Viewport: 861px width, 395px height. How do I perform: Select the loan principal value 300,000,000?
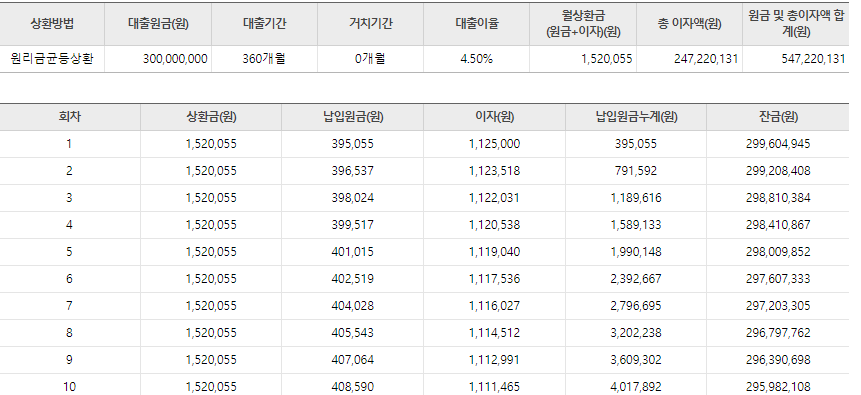click(175, 59)
